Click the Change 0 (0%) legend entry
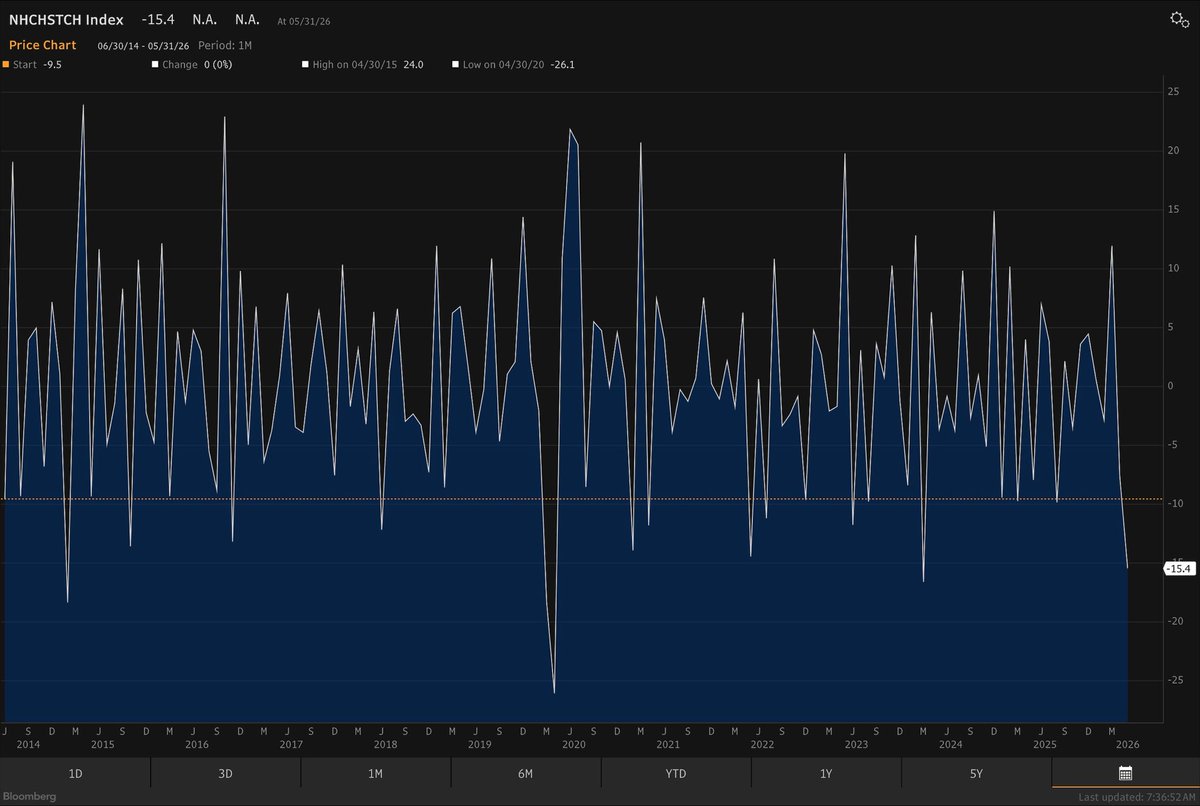 [193, 65]
